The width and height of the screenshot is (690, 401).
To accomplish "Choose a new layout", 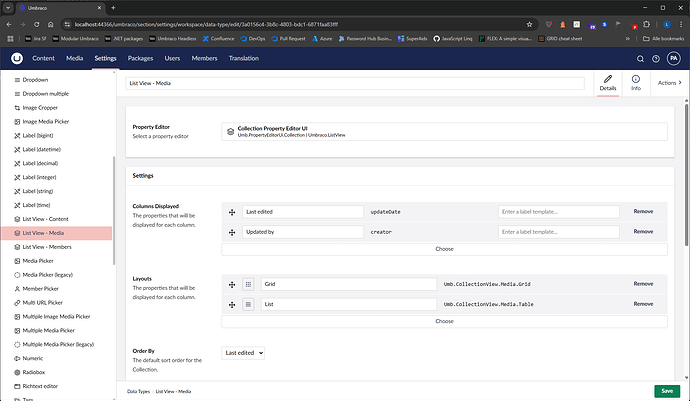I will pyautogui.click(x=444, y=321).
